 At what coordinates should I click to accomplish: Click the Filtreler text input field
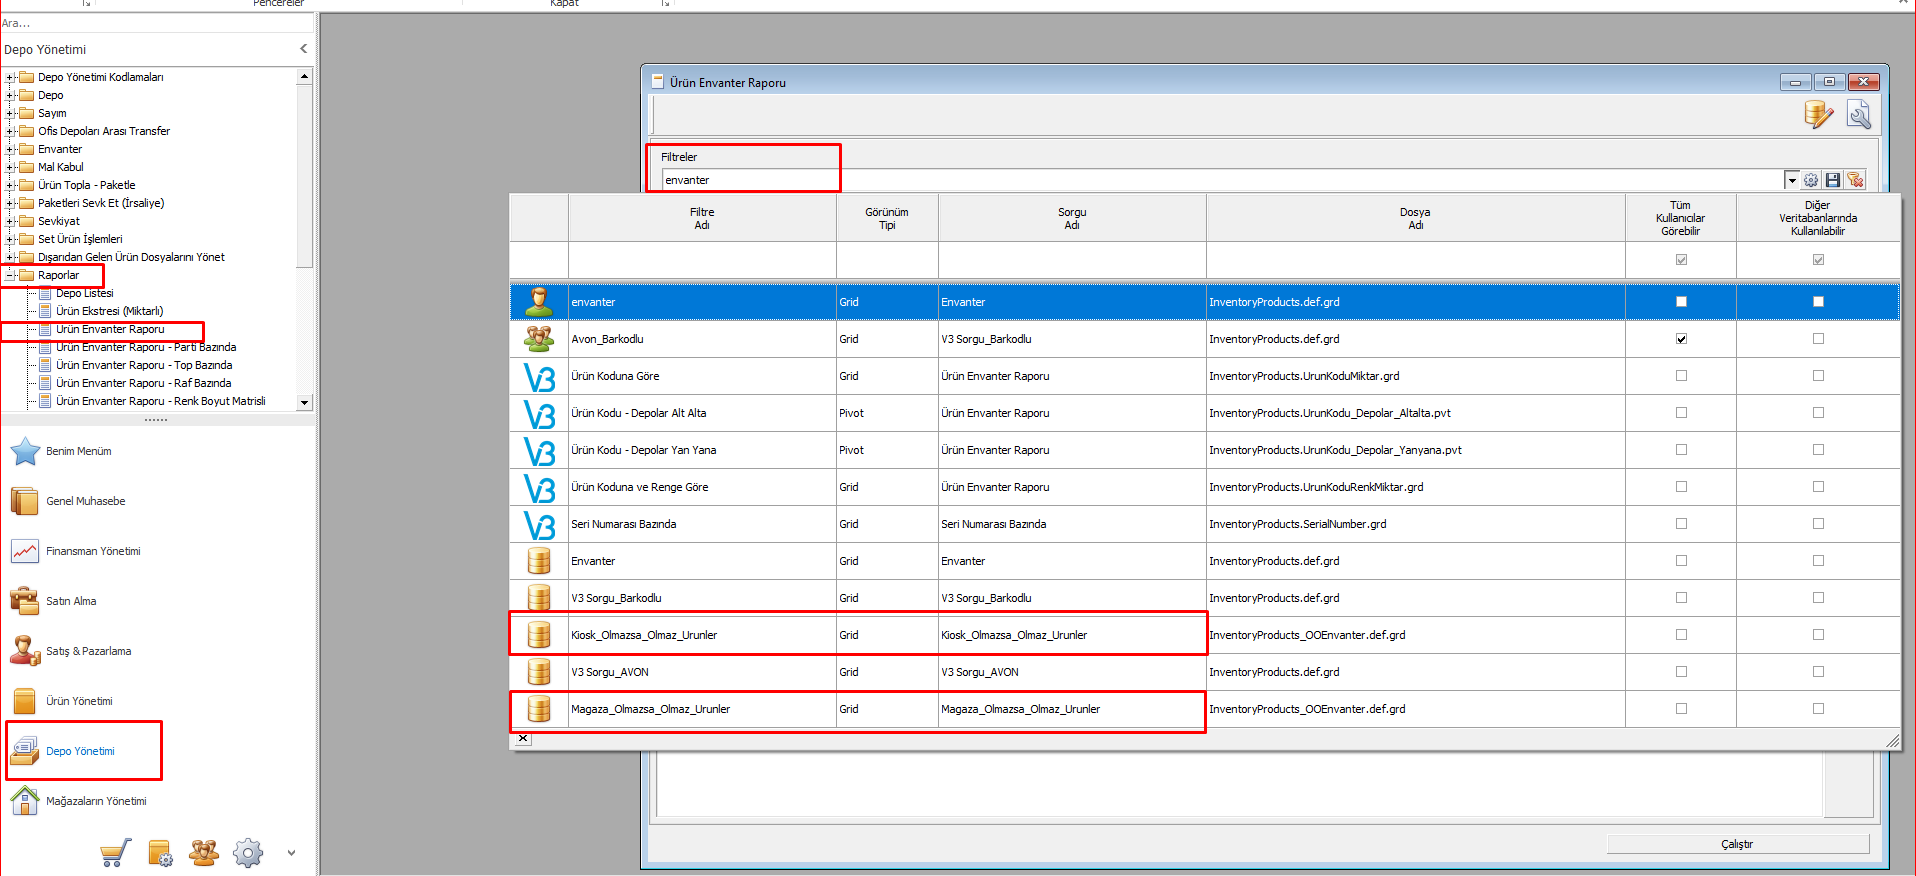click(1222, 180)
